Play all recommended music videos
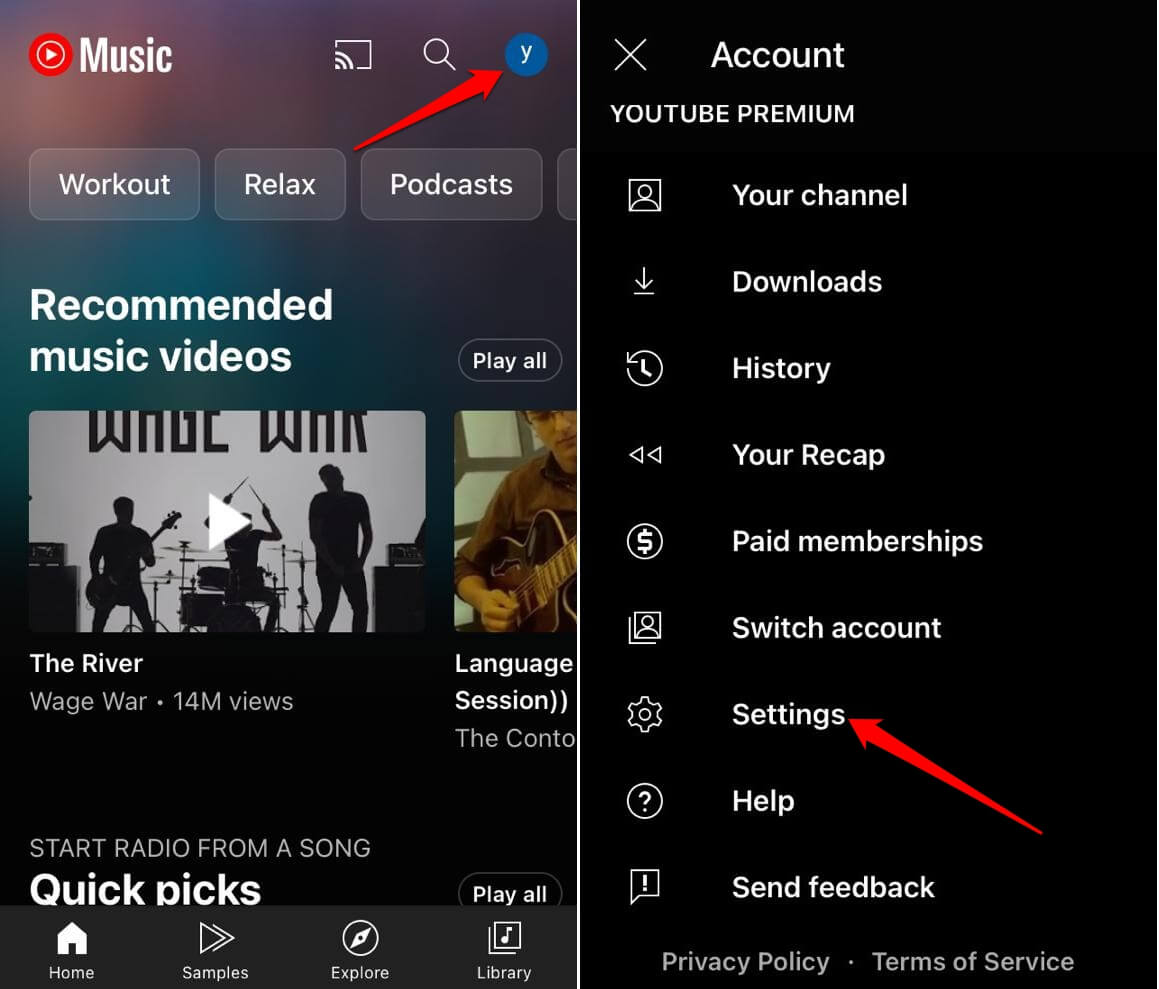This screenshot has height=989, width=1159. click(509, 361)
